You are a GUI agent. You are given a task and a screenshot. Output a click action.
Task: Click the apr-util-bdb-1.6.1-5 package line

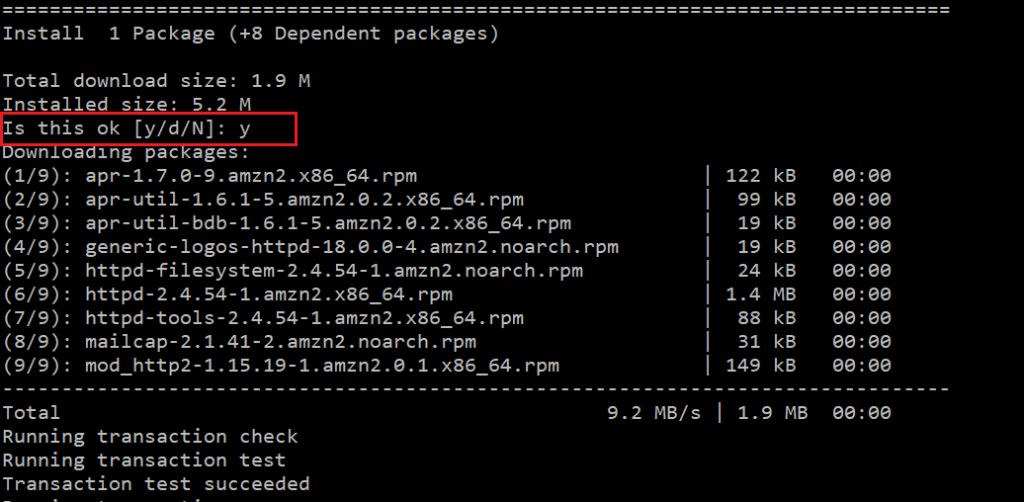pos(447,223)
